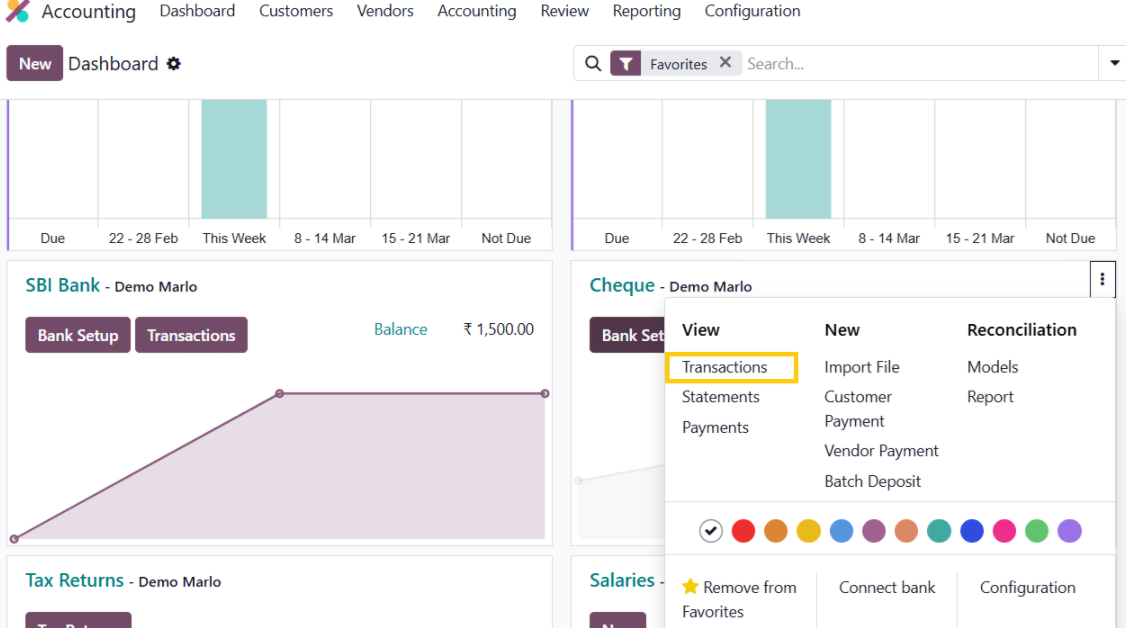This screenshot has width=1126, height=628.
Task: Click the yellow star Remove from Favorites
Action: click(x=690, y=587)
